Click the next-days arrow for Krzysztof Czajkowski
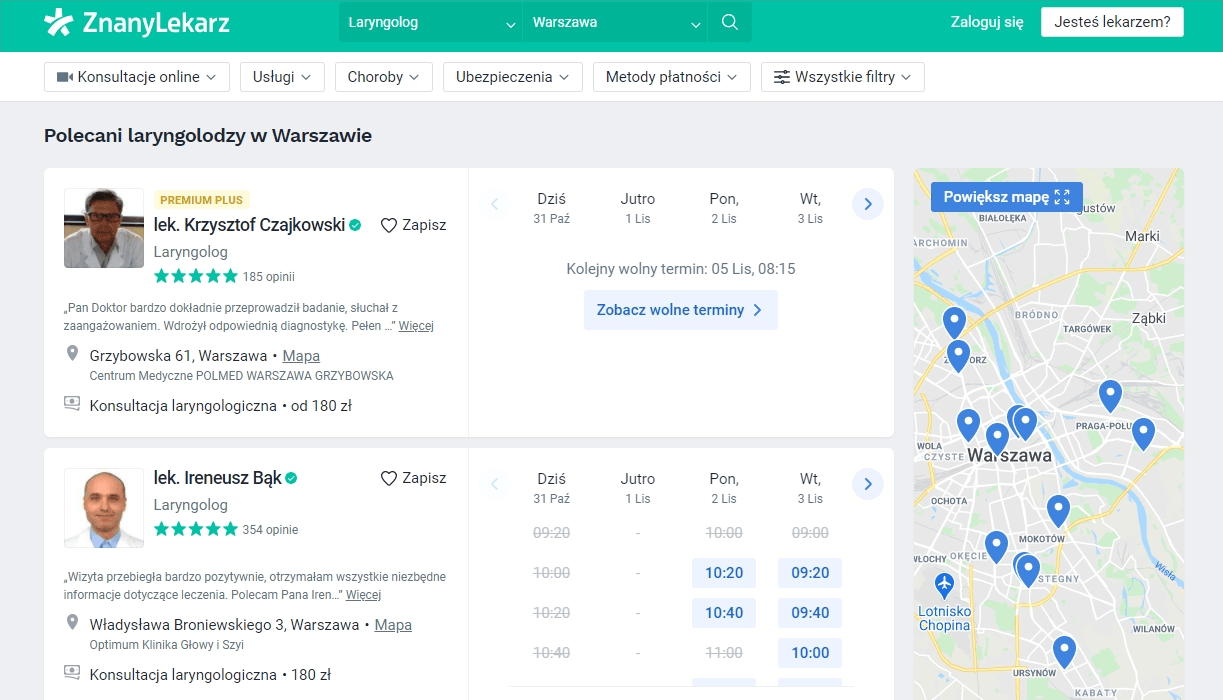 867,205
